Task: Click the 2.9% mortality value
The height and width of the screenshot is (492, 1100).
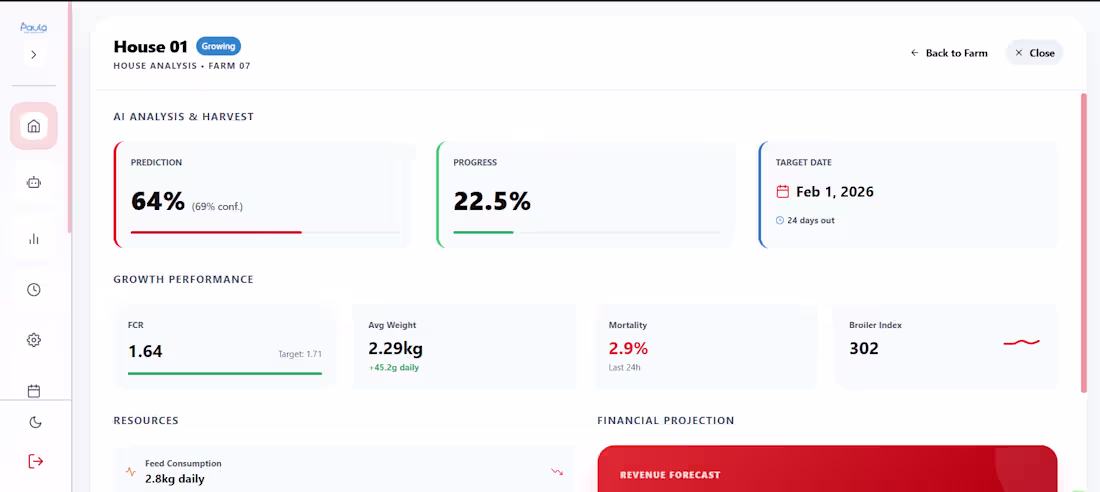Action: (x=628, y=348)
